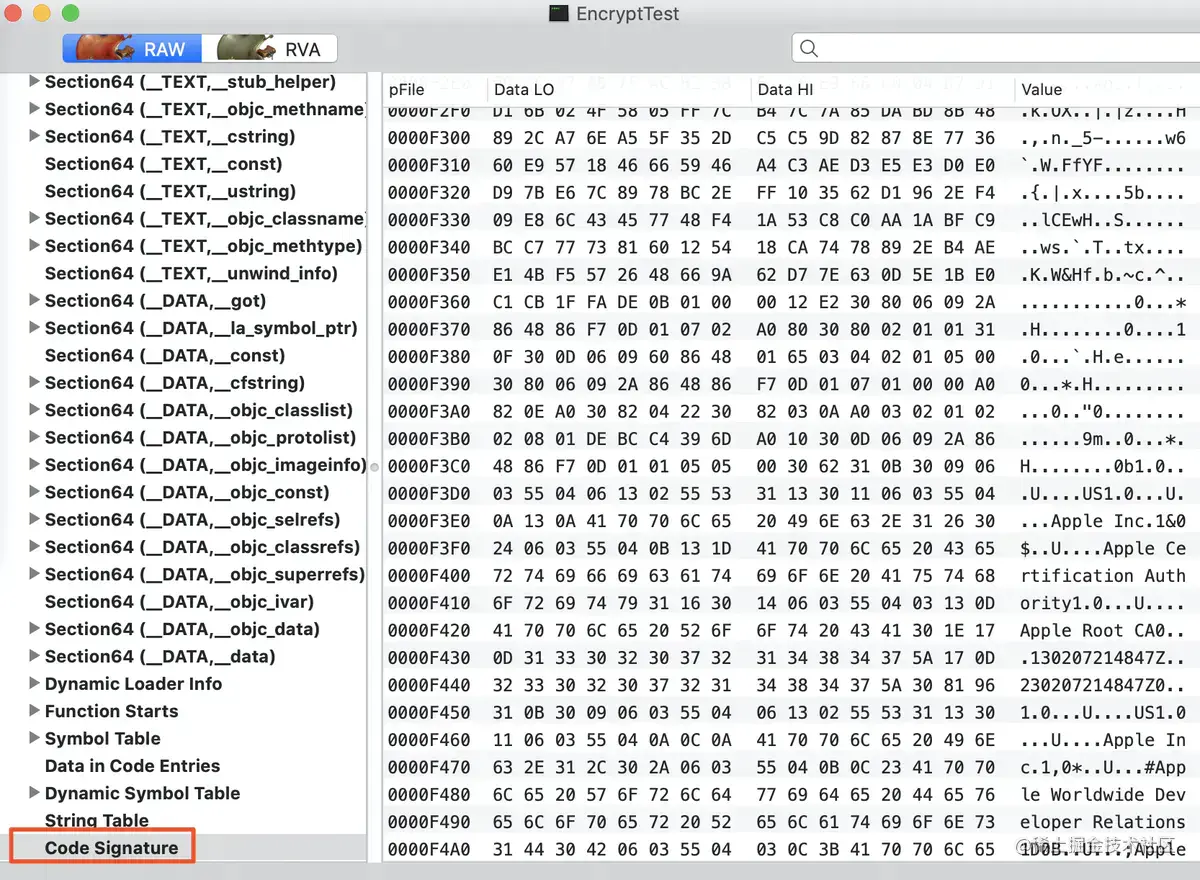1200x880 pixels.
Task: Expand the Symbol Table node
Action: tap(35, 738)
